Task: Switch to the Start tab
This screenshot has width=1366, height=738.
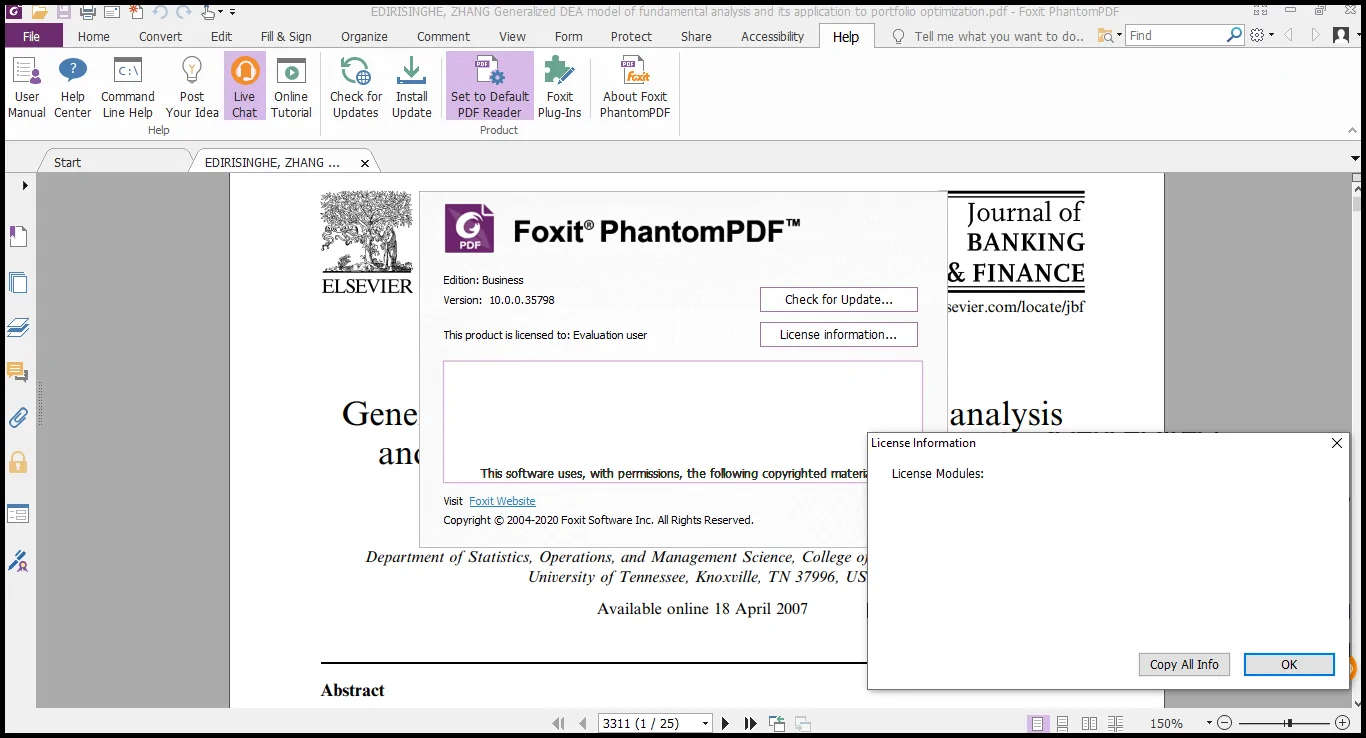Action: click(66, 161)
